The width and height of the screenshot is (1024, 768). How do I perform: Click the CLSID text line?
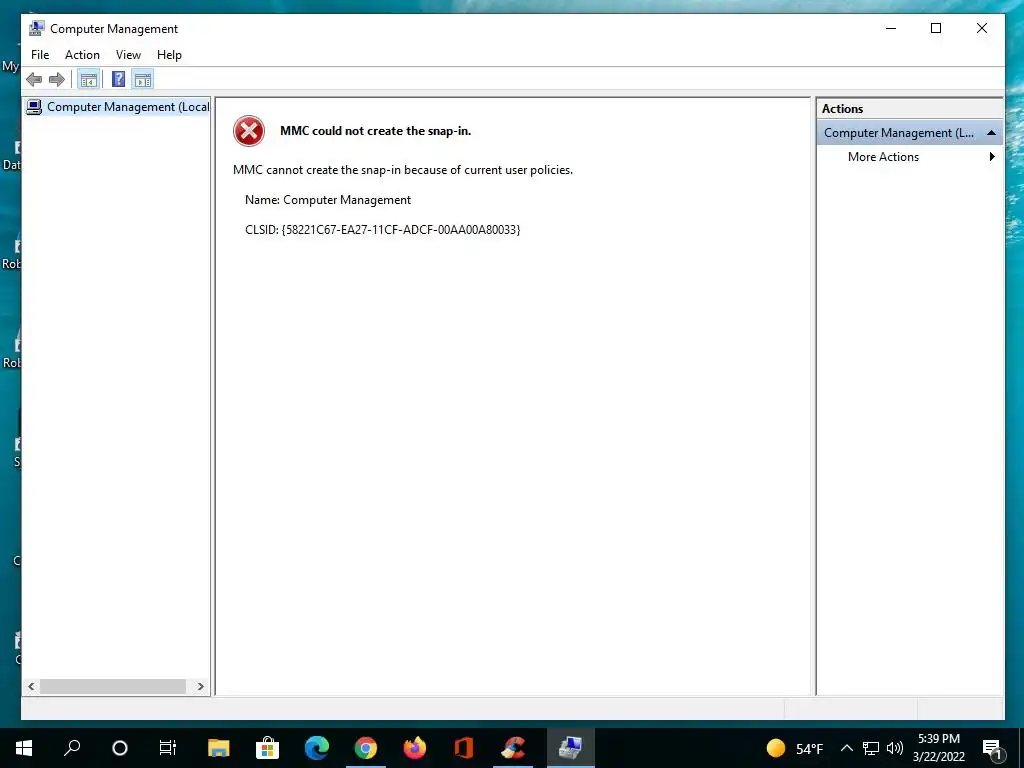pyautogui.click(x=383, y=230)
